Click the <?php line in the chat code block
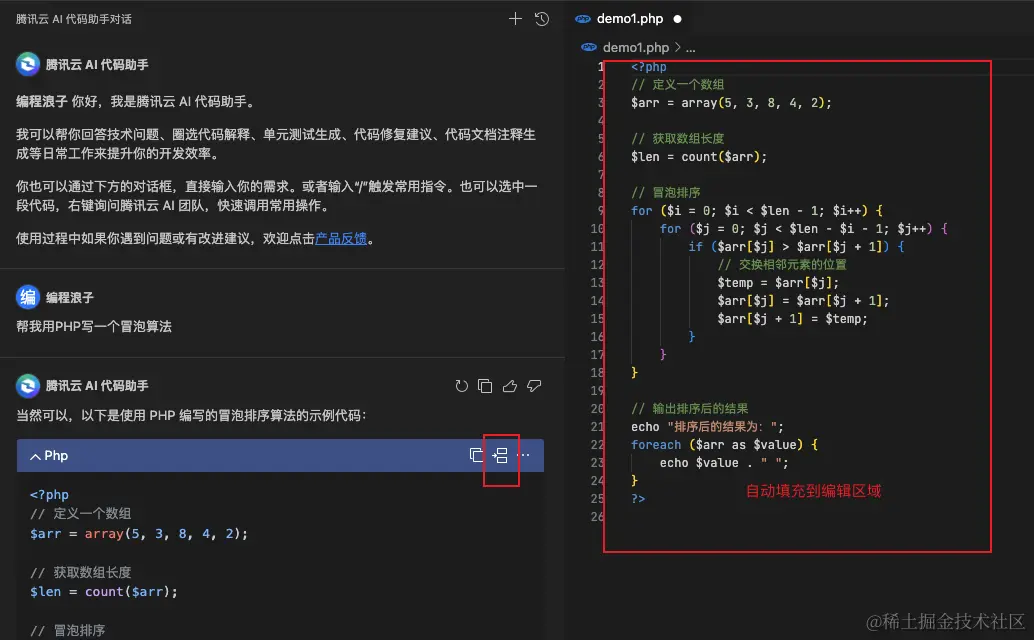This screenshot has width=1034, height=640. [x=49, y=494]
